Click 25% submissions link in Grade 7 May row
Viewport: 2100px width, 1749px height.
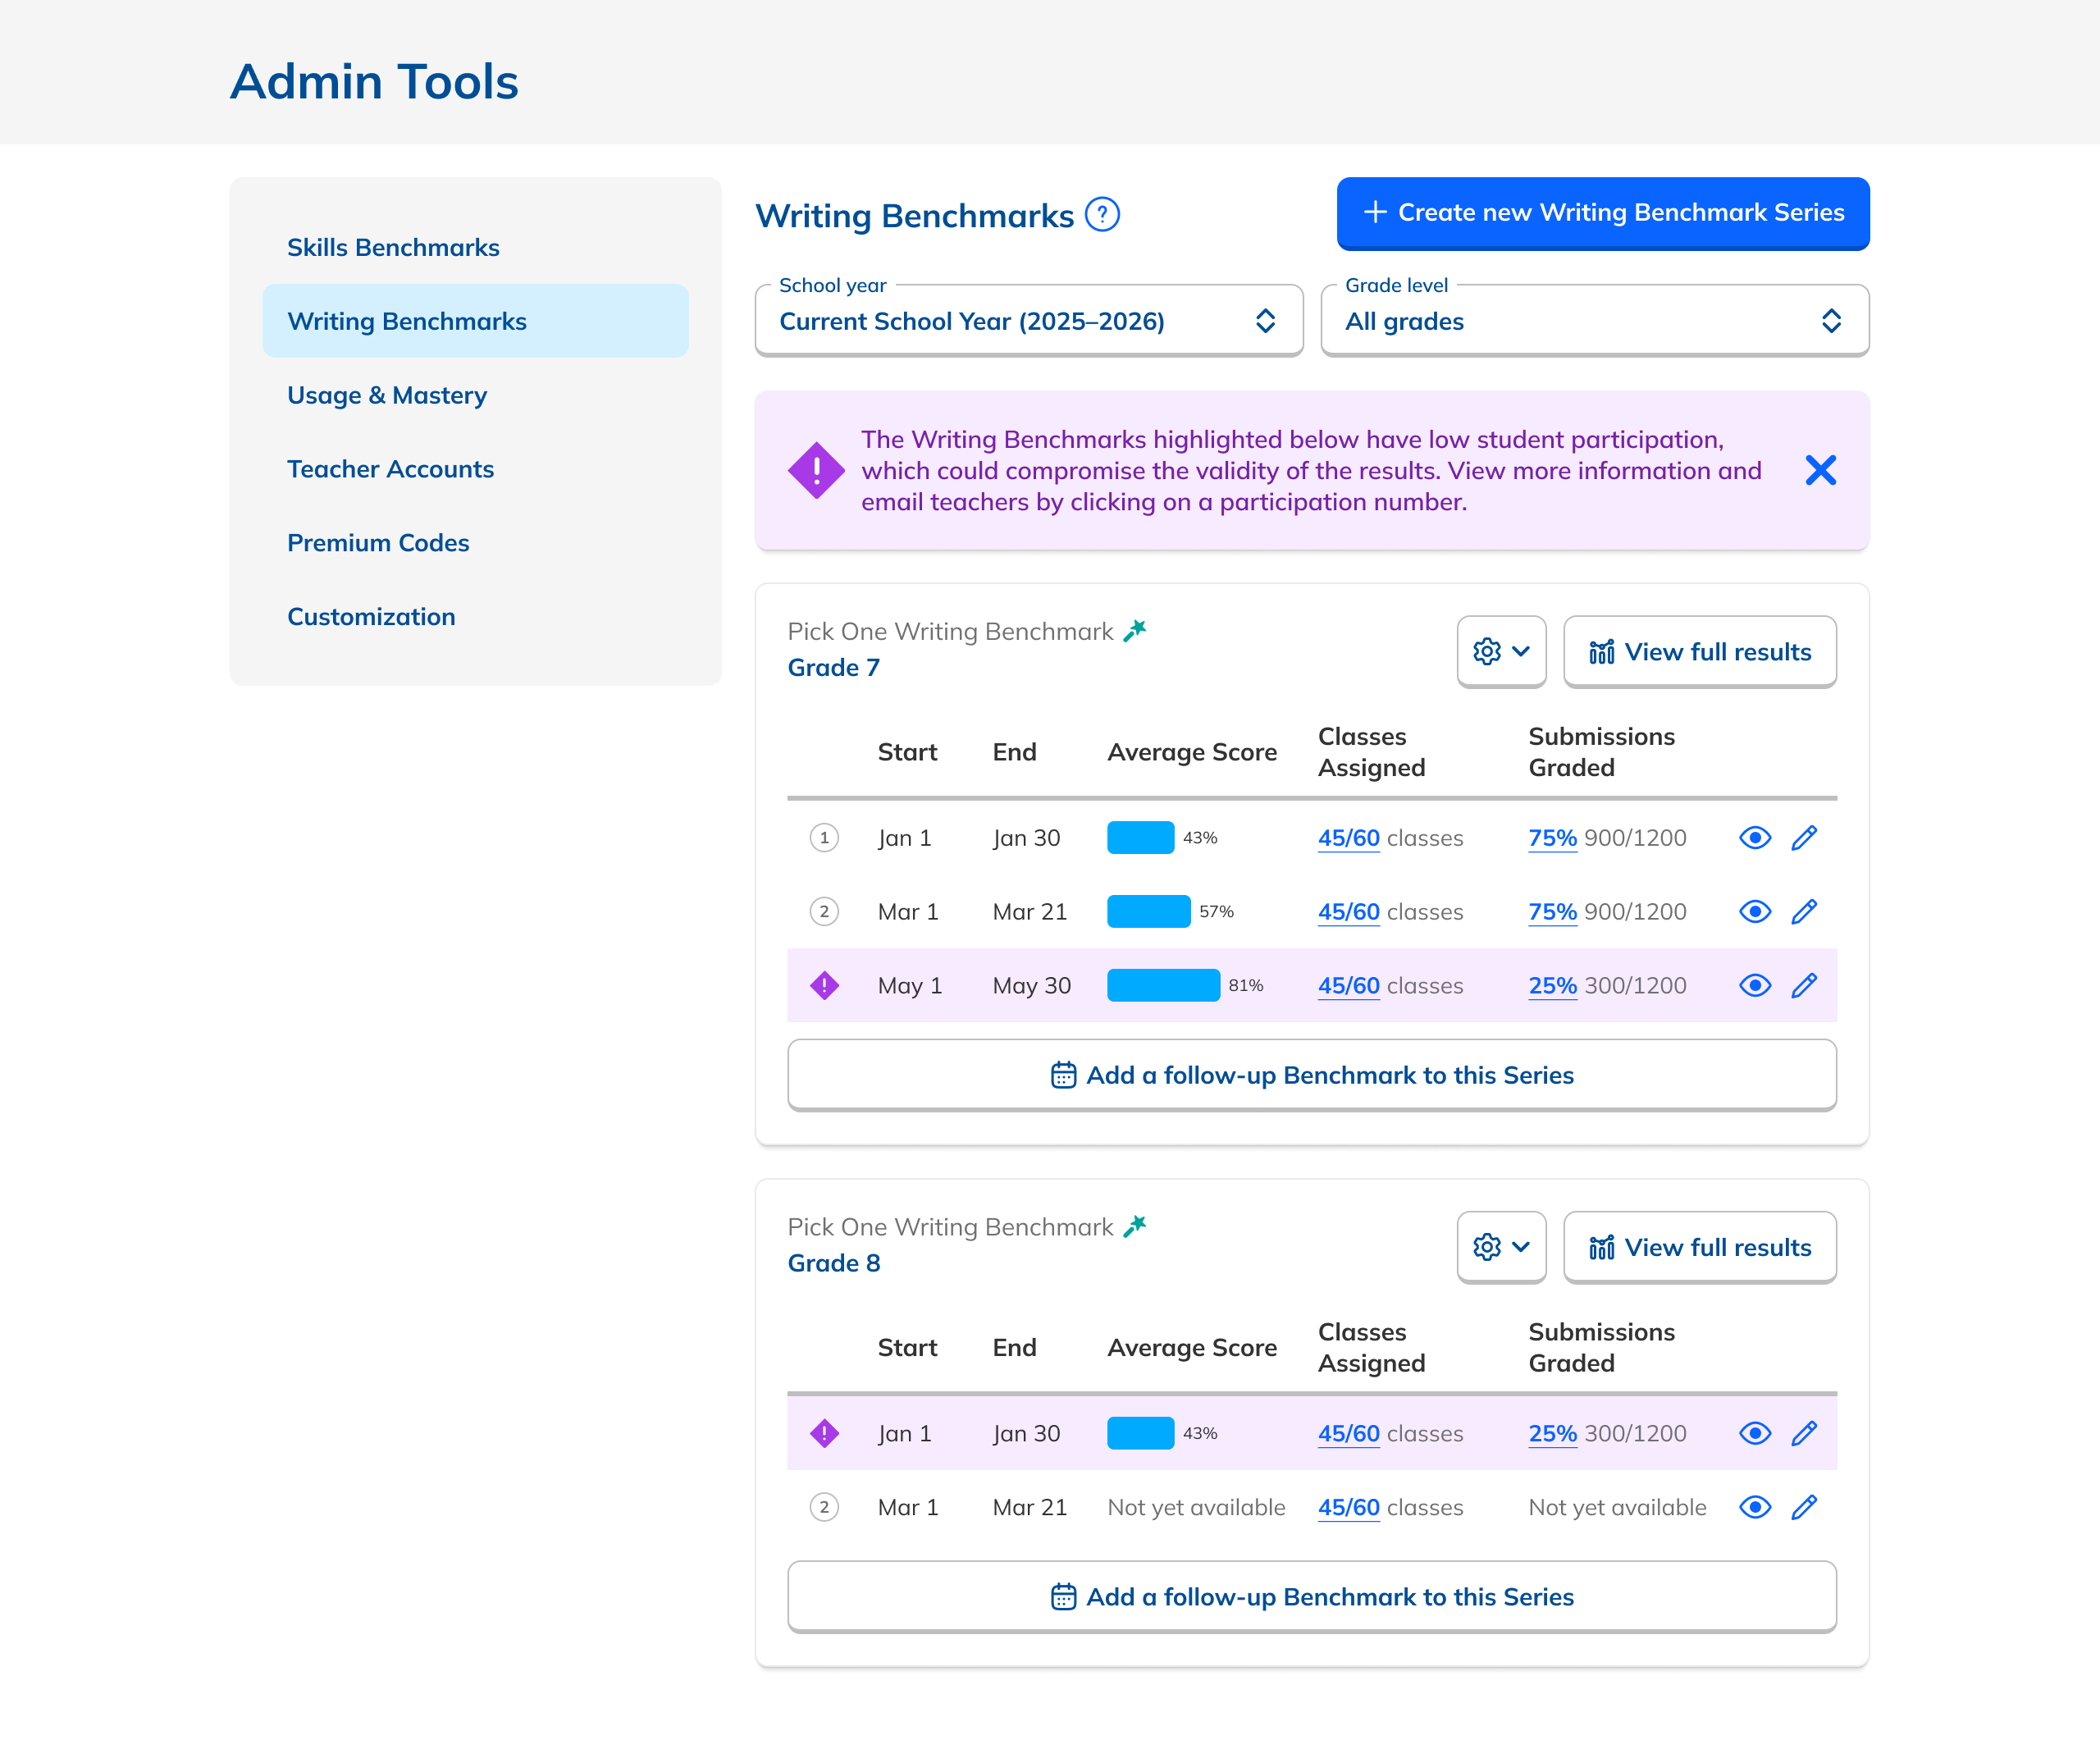click(1552, 986)
